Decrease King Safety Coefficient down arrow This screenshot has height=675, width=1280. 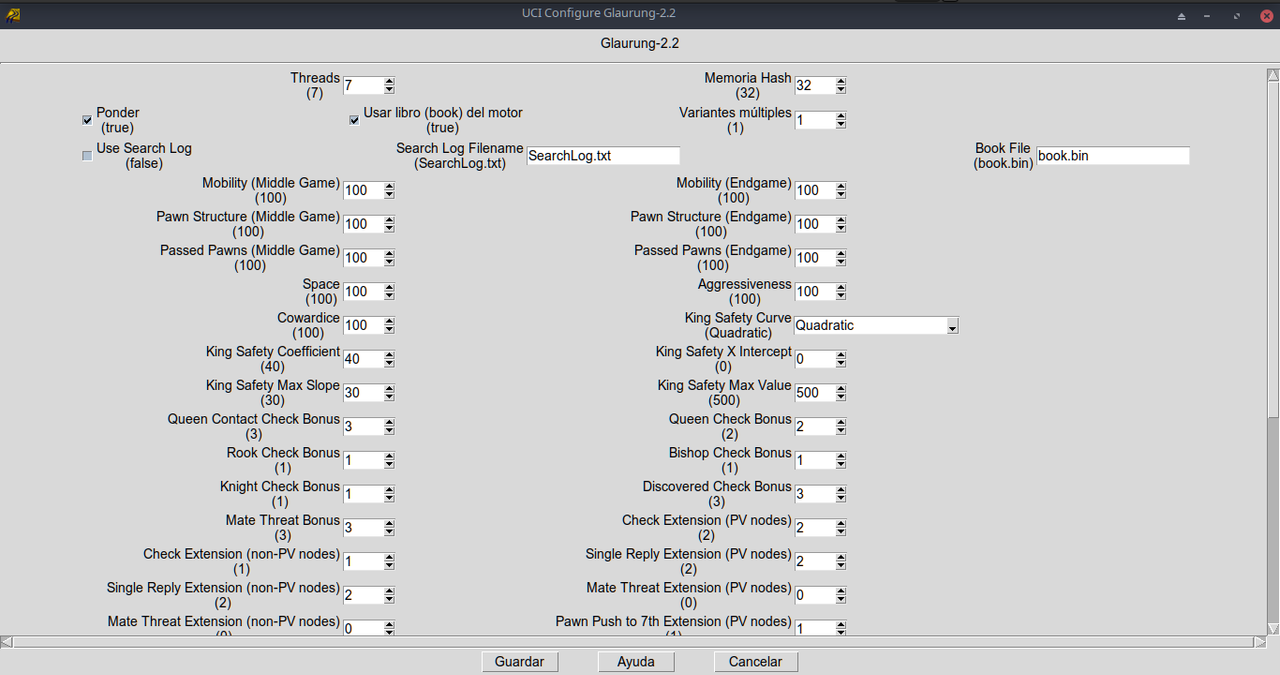tap(390, 364)
